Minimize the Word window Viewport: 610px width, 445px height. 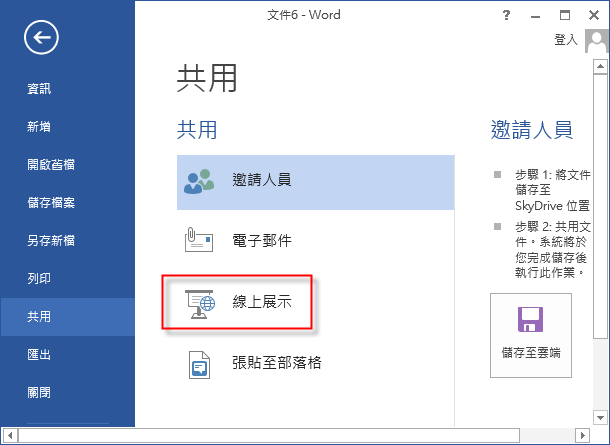[535, 16]
